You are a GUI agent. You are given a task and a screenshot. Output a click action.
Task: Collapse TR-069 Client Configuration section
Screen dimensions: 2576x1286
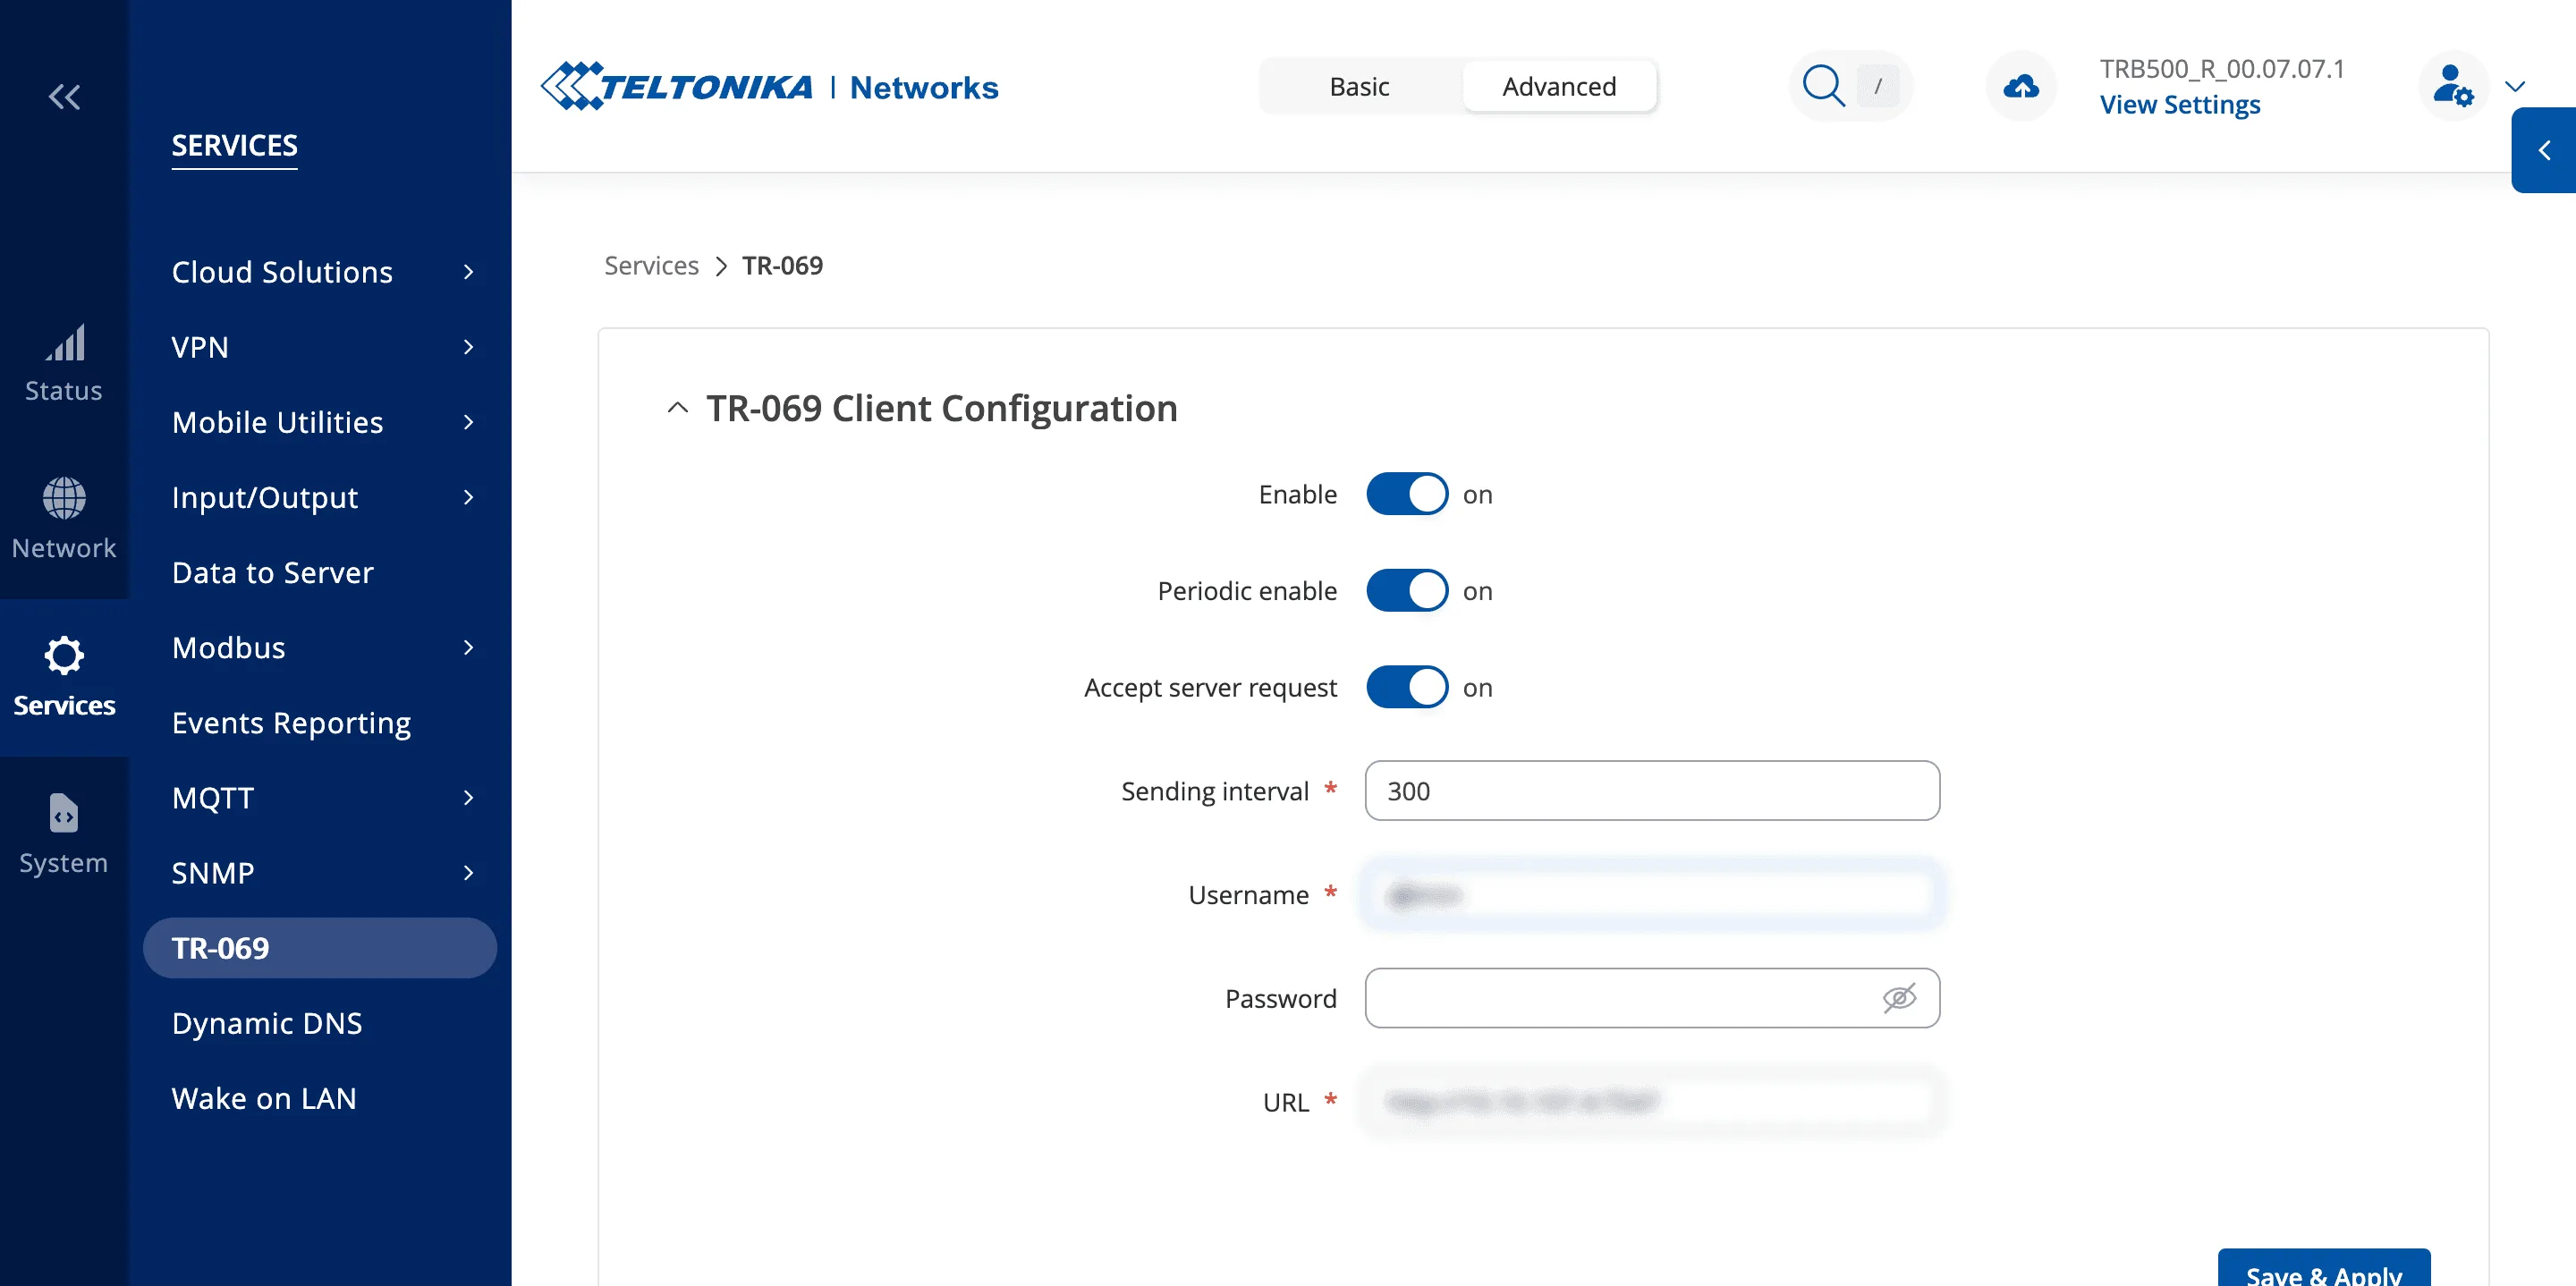point(677,408)
